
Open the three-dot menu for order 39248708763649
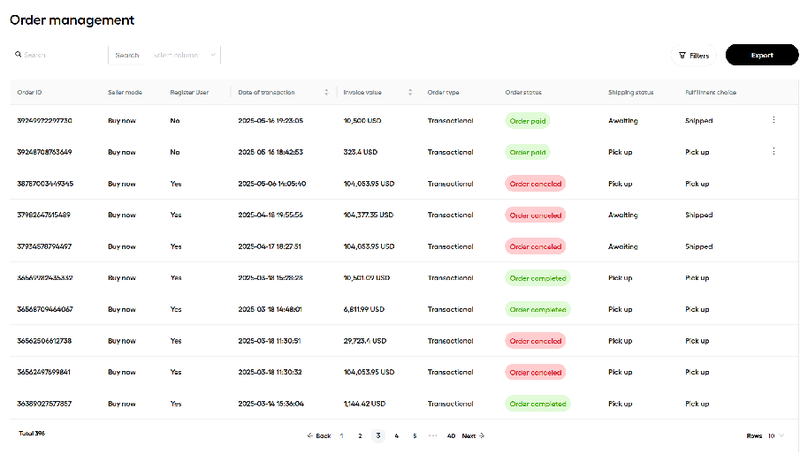point(773,152)
